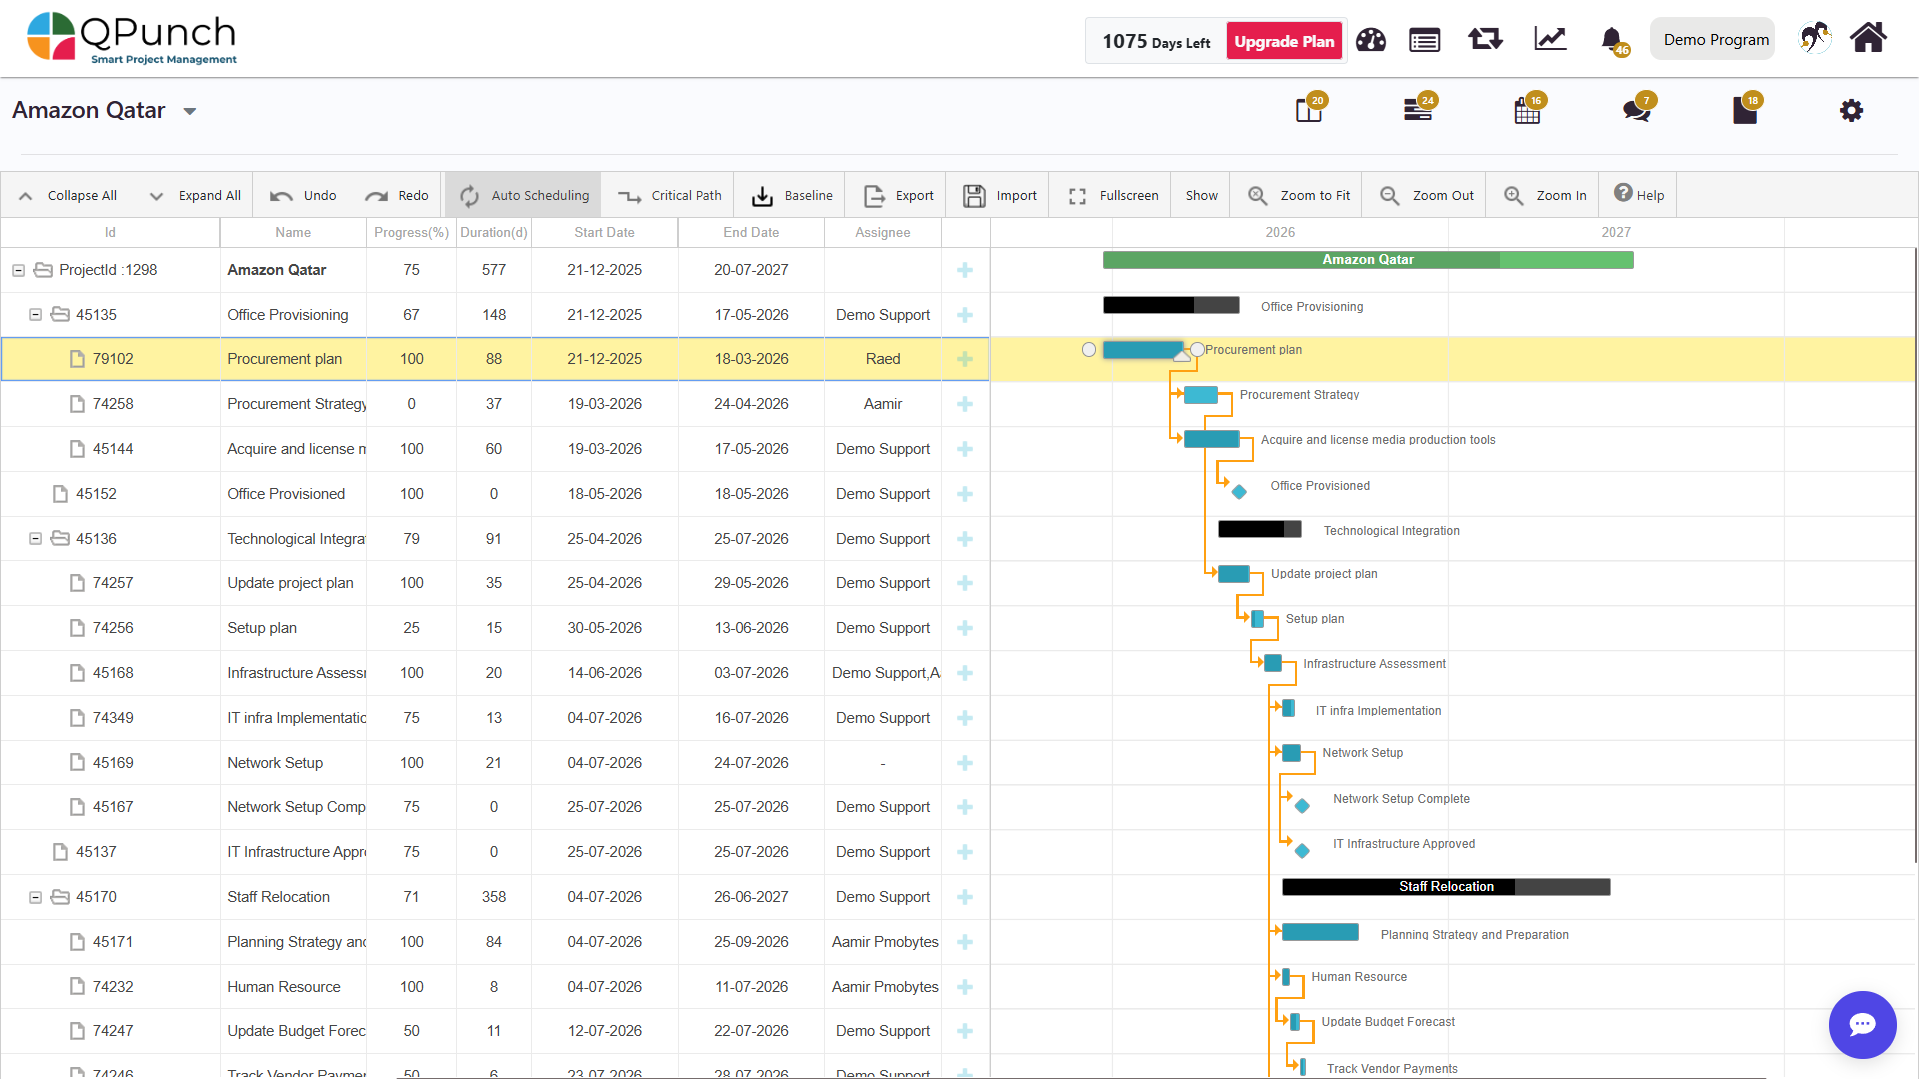Open the Show menu
The height and width of the screenshot is (1079, 1919).
point(1201,196)
